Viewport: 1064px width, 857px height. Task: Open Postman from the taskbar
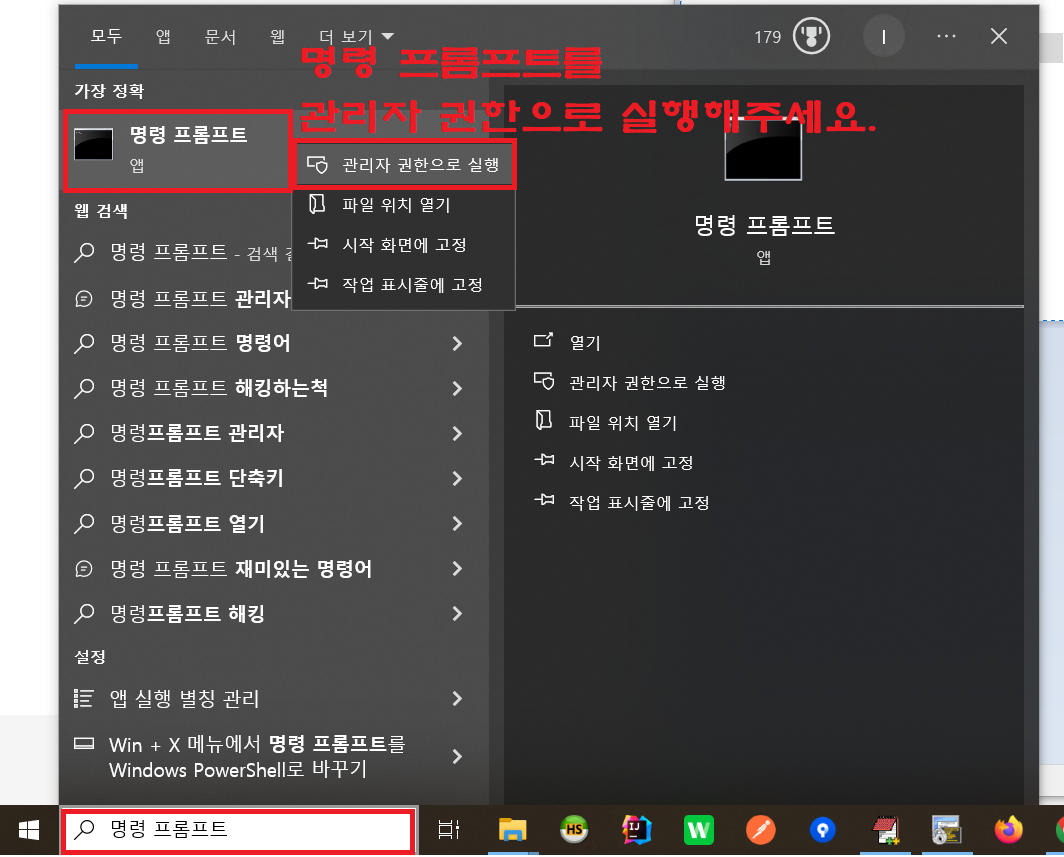[761, 830]
